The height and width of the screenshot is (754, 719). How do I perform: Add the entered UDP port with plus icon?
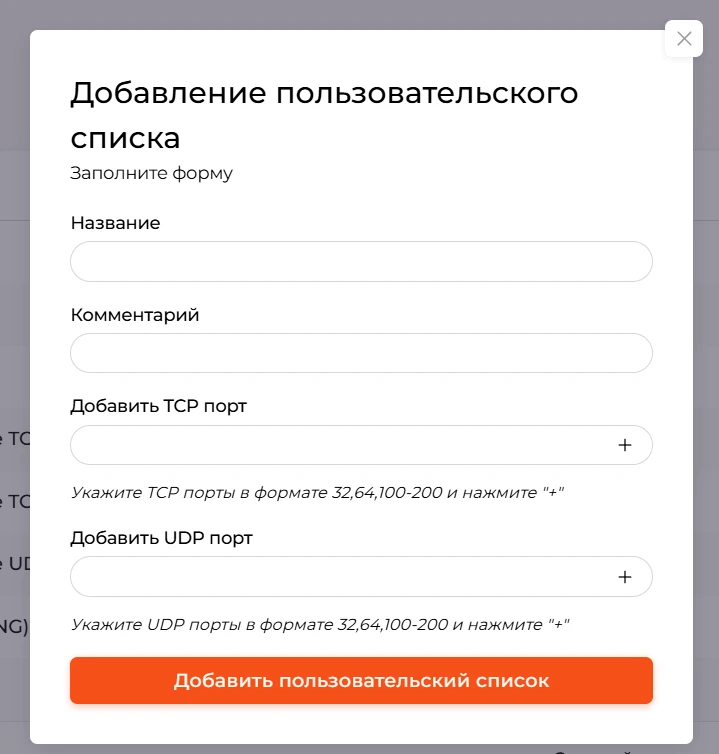(624, 577)
